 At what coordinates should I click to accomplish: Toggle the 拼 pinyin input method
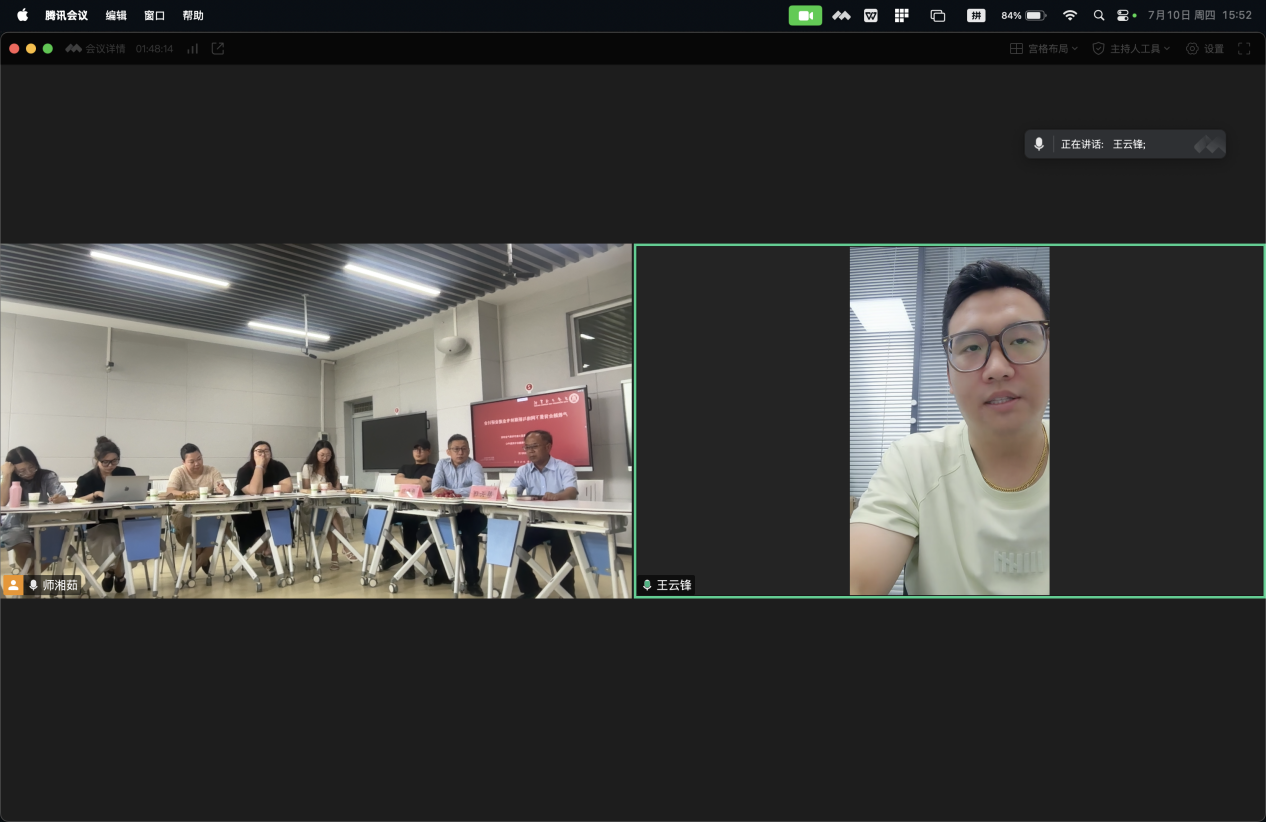(975, 15)
